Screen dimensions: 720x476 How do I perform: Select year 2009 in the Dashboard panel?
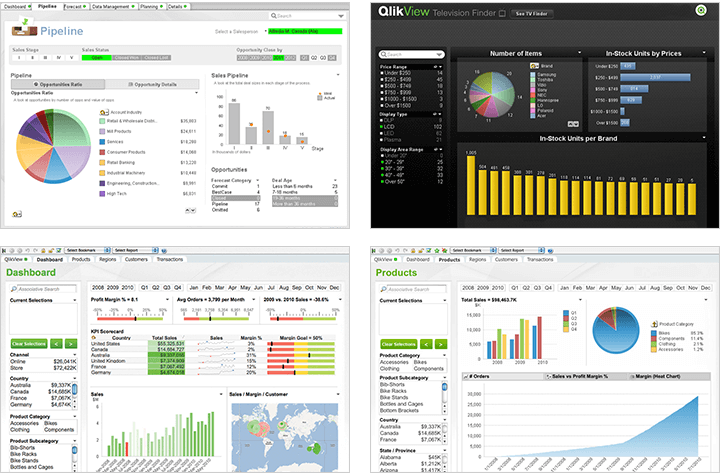click(x=112, y=288)
